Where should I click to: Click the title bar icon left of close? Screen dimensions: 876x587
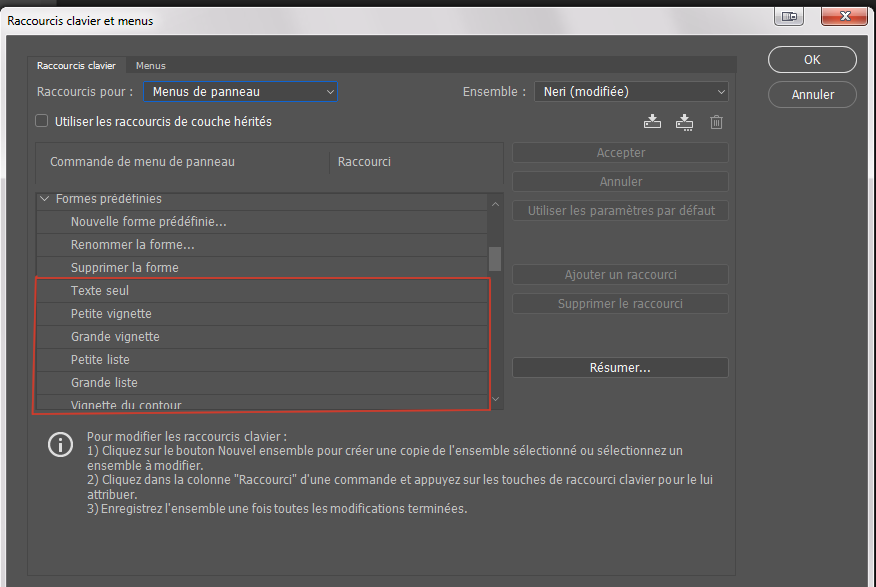click(x=790, y=16)
